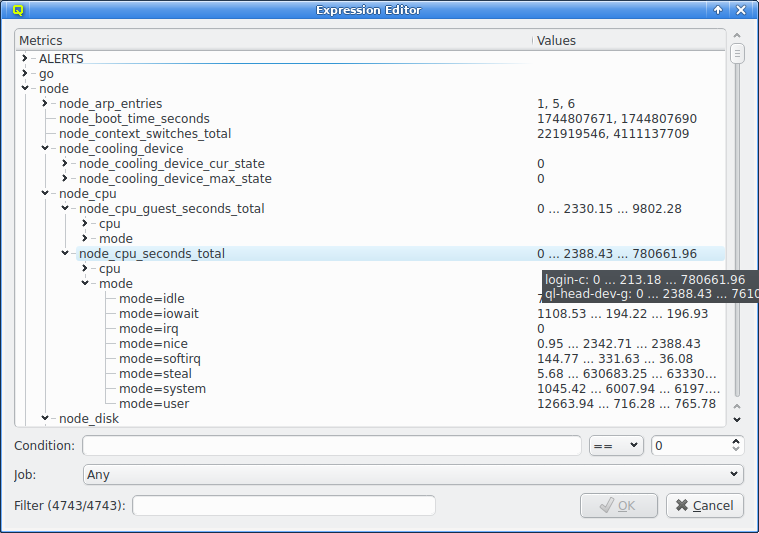The image size is (759, 533).
Task: Expand mode under node_cpu_guest_seconds_total
Action: point(85,238)
